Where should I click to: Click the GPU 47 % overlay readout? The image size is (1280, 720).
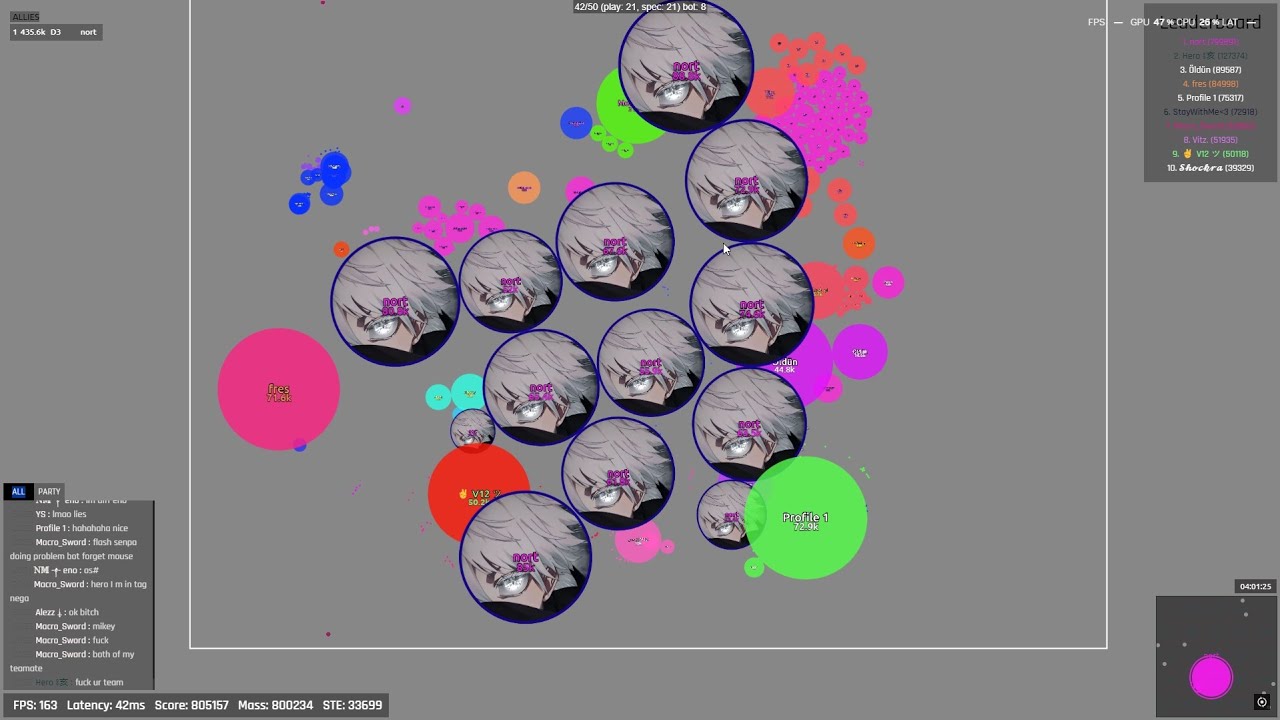tap(1152, 22)
